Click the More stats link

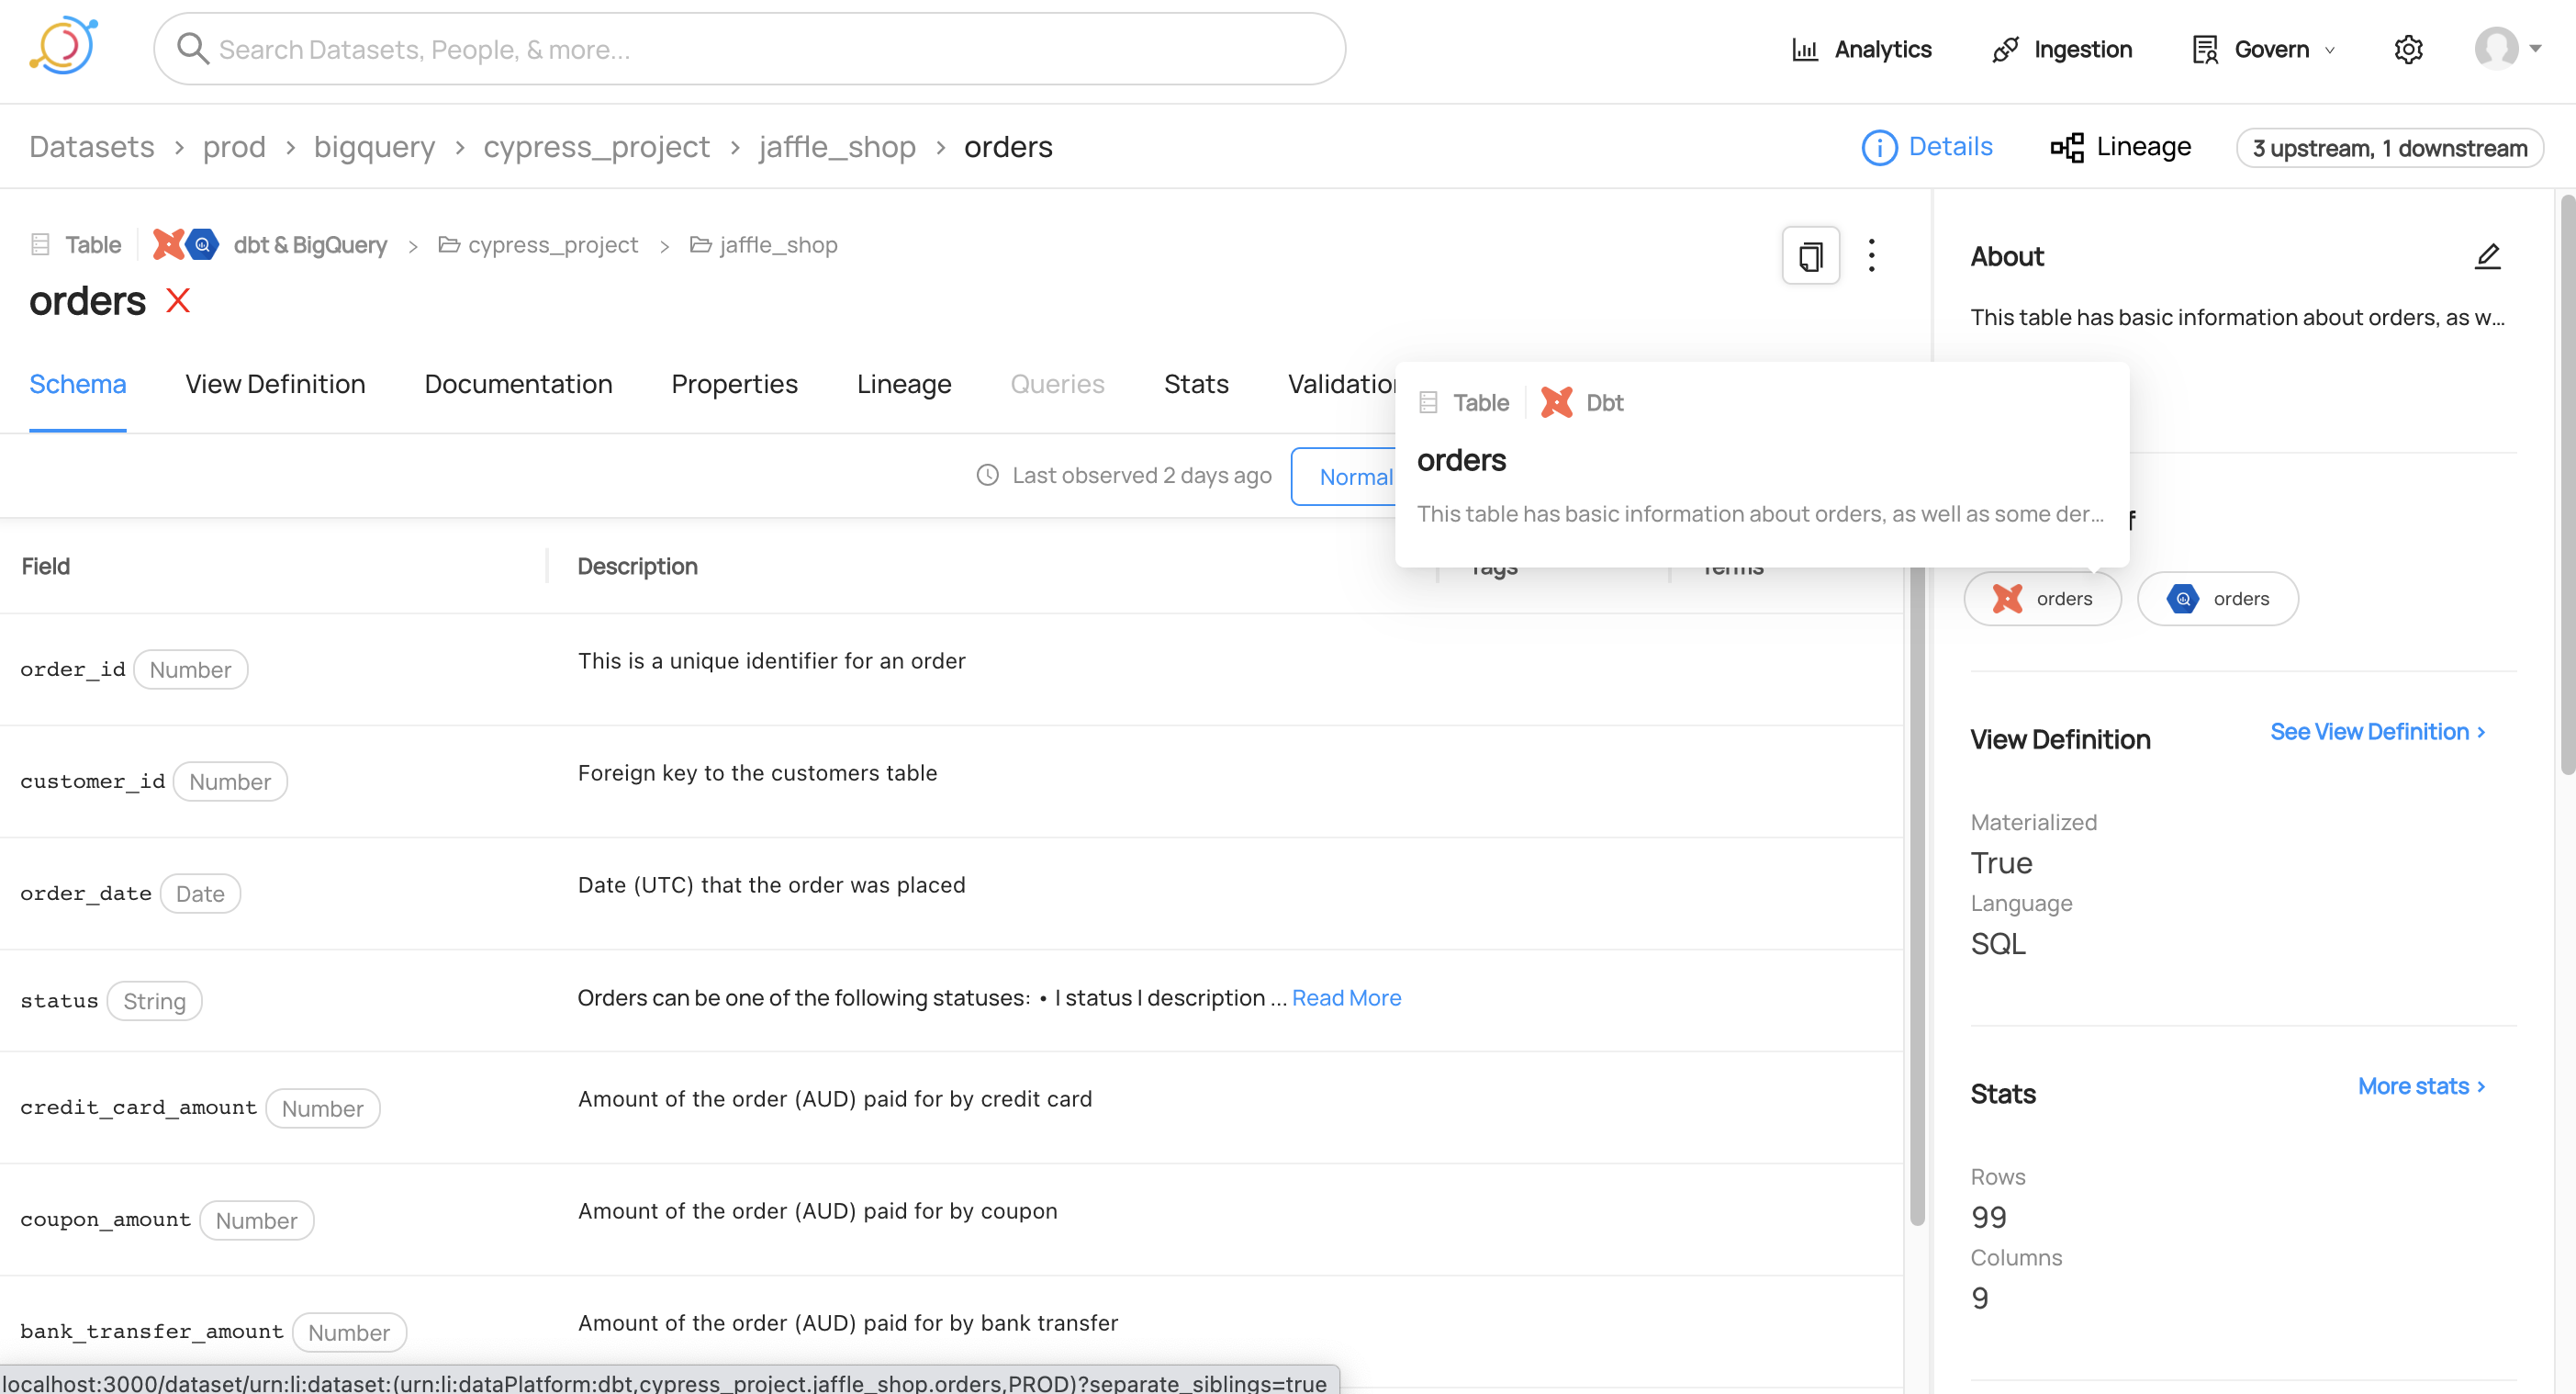tap(2420, 1085)
